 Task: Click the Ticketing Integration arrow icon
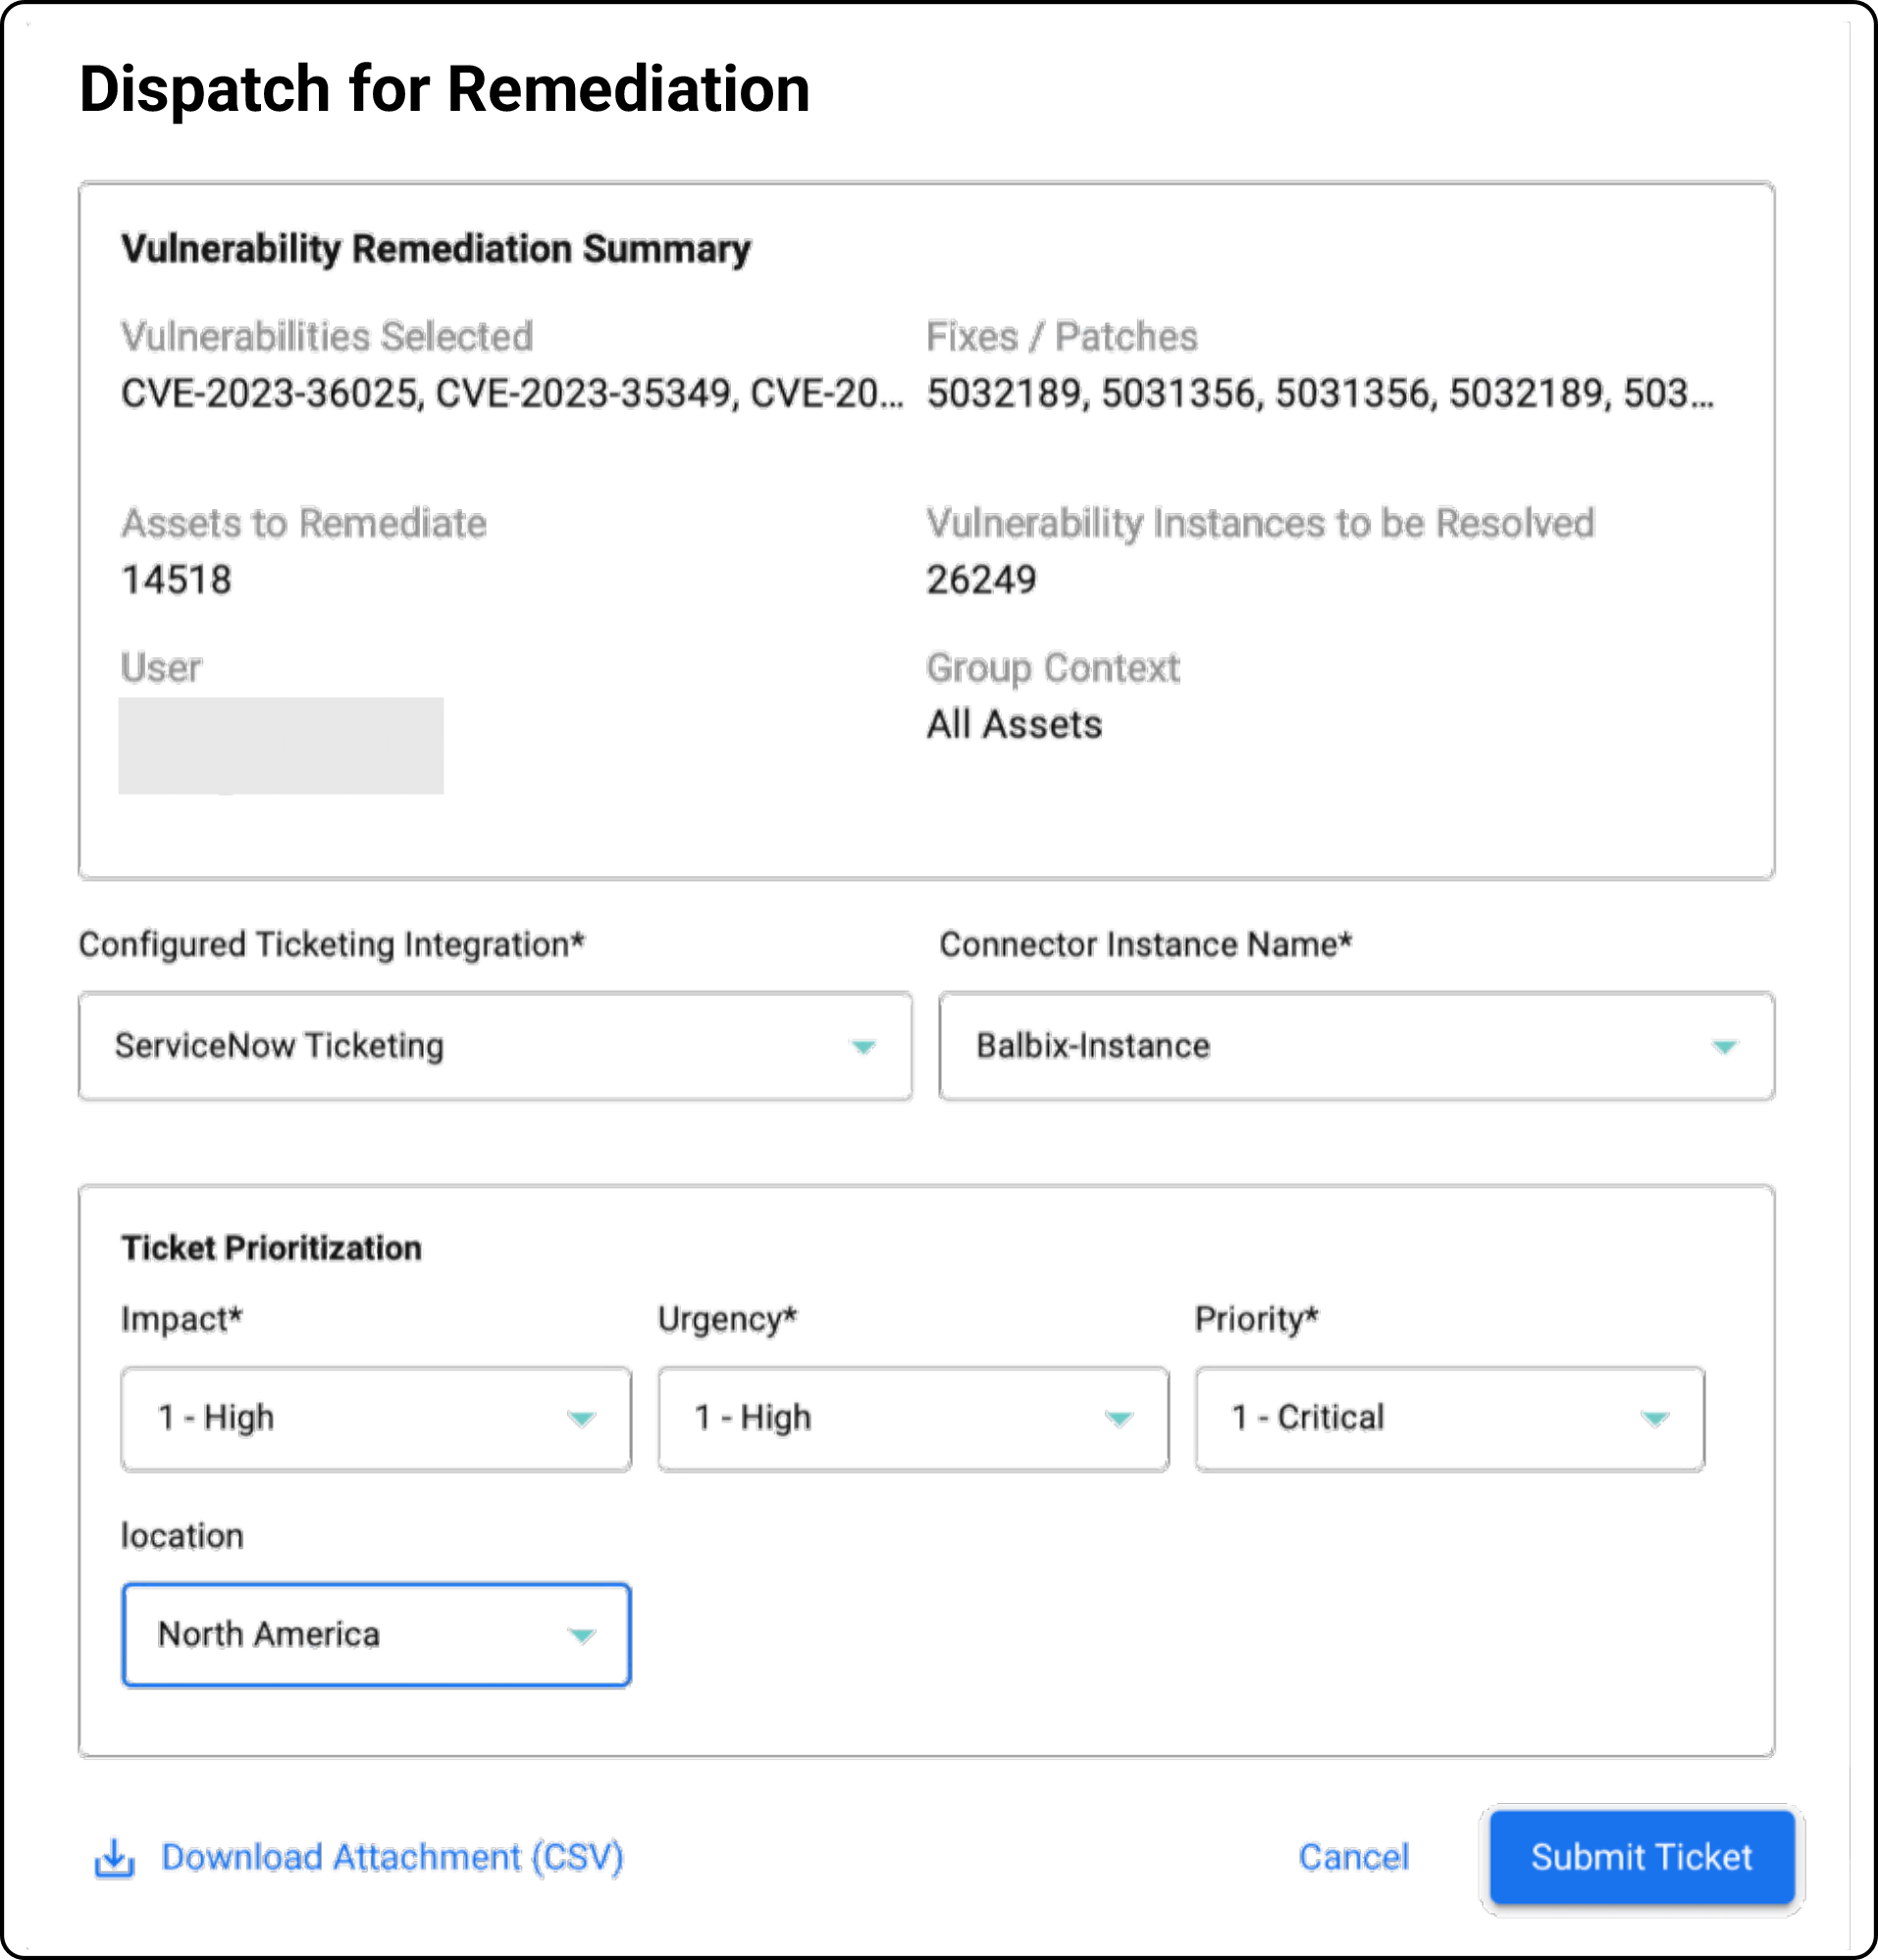point(863,1046)
